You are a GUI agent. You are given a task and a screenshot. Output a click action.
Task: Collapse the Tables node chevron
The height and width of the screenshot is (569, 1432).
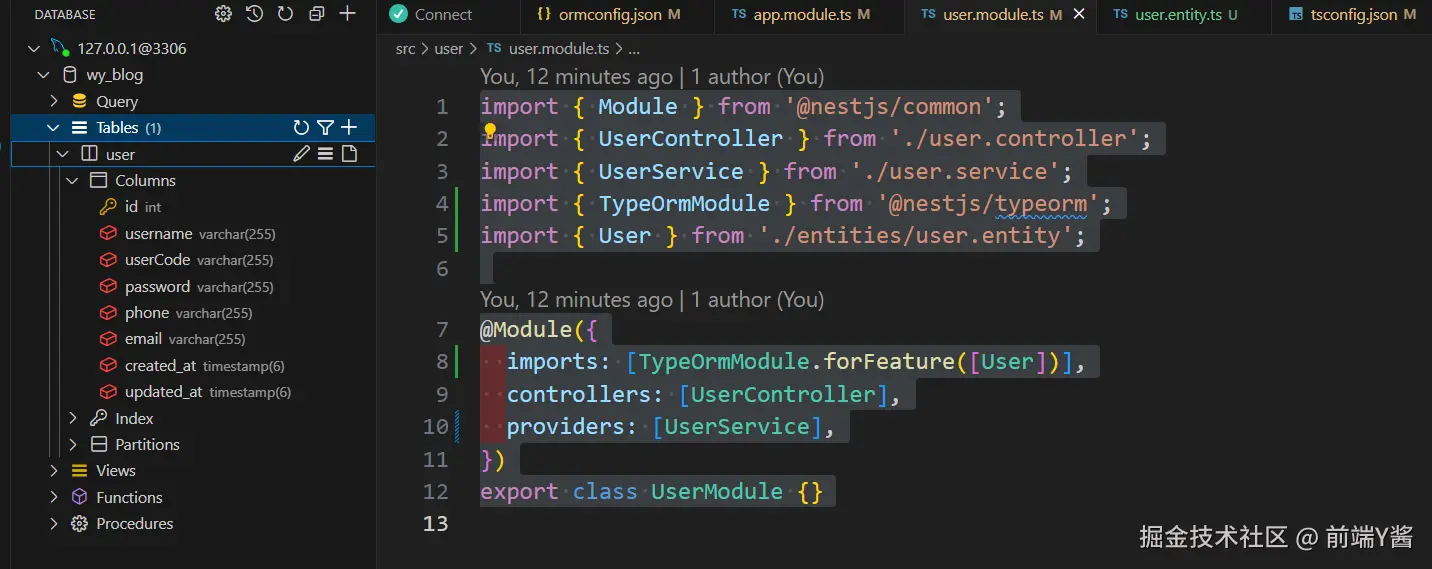coord(54,127)
